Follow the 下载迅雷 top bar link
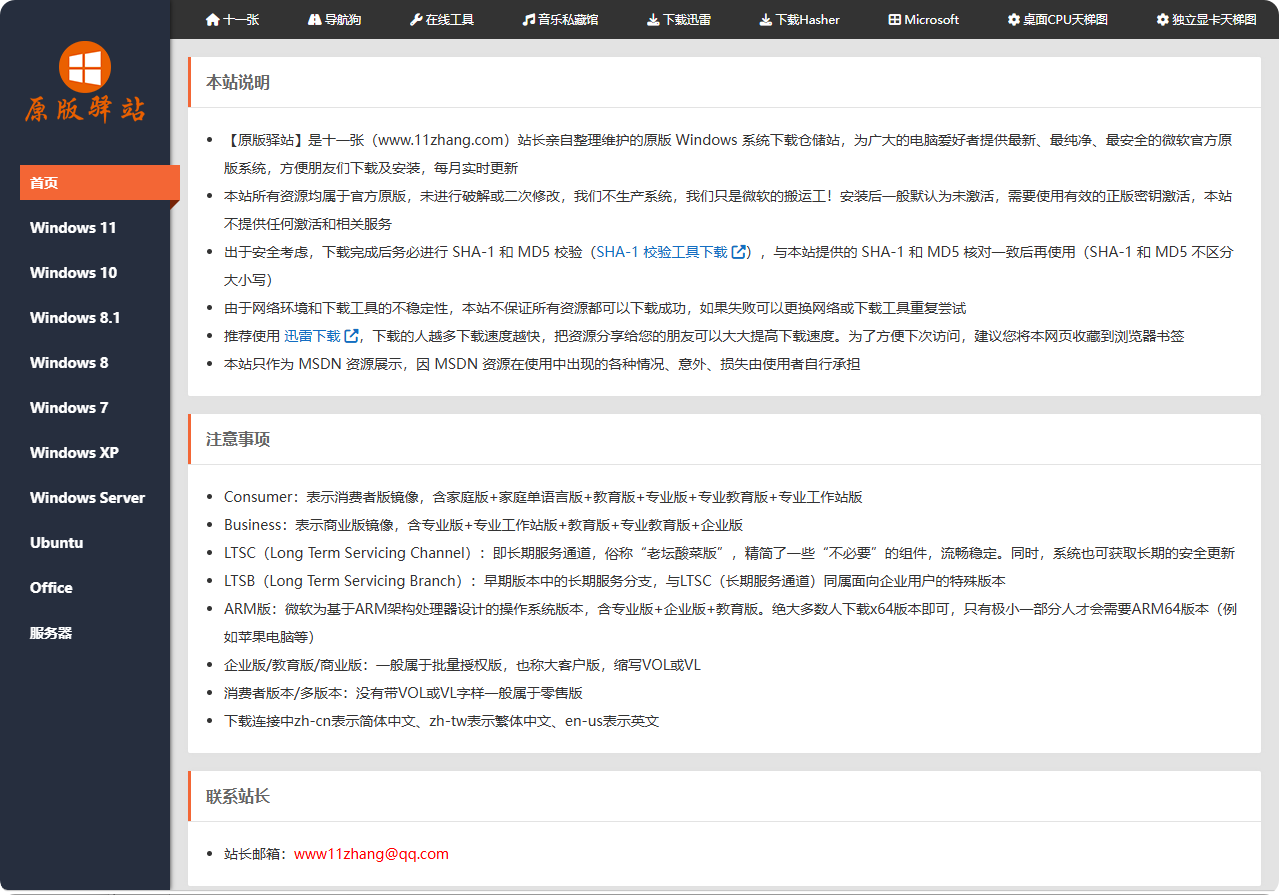Viewport: 1279px width, 895px height. [679, 19]
